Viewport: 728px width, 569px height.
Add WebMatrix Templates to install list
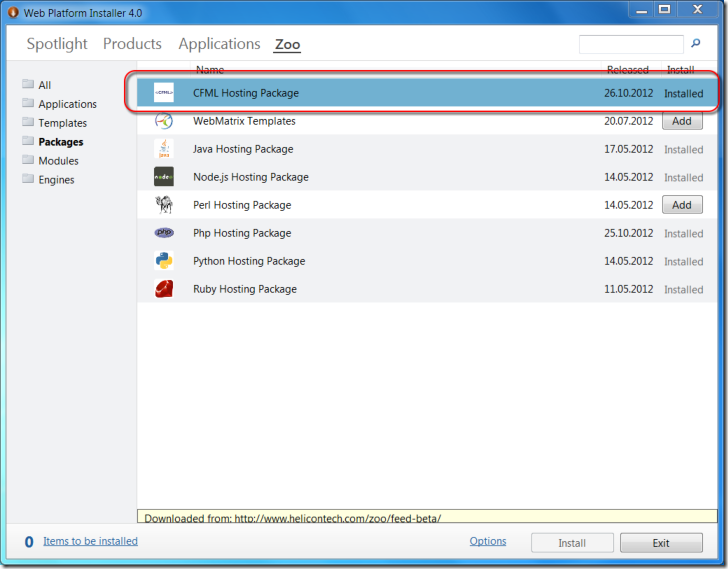coord(681,121)
